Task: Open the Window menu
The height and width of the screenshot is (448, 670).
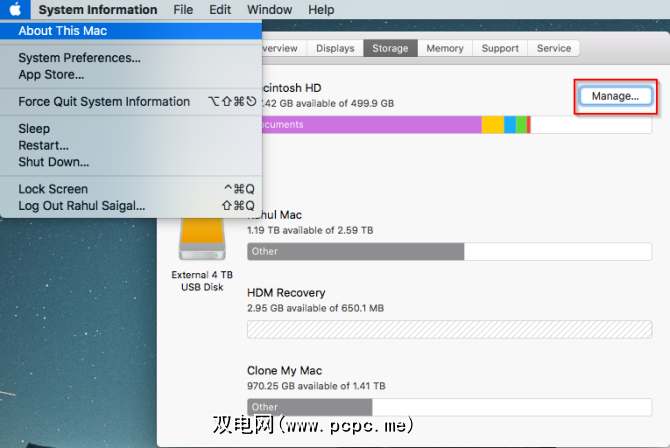Action: pos(269,10)
